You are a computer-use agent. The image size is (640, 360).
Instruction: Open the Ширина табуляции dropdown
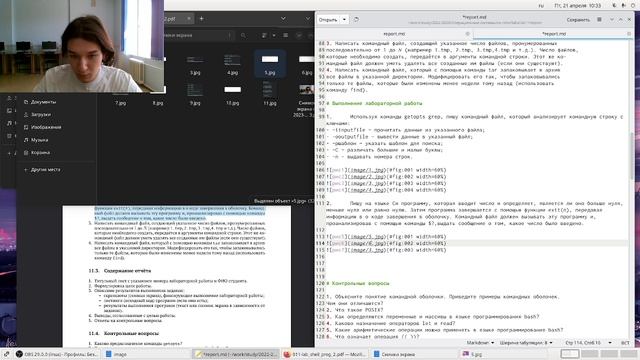point(526,343)
